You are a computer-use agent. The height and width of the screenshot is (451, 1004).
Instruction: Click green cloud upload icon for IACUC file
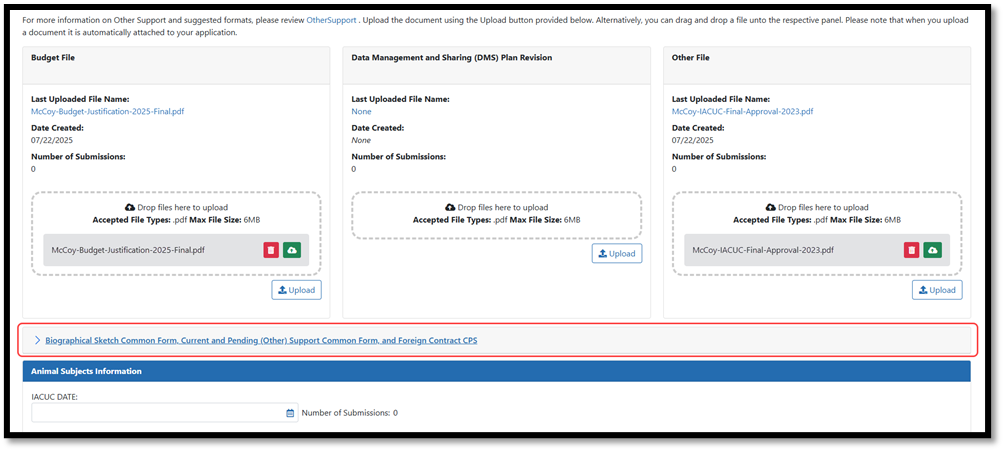coord(931,250)
